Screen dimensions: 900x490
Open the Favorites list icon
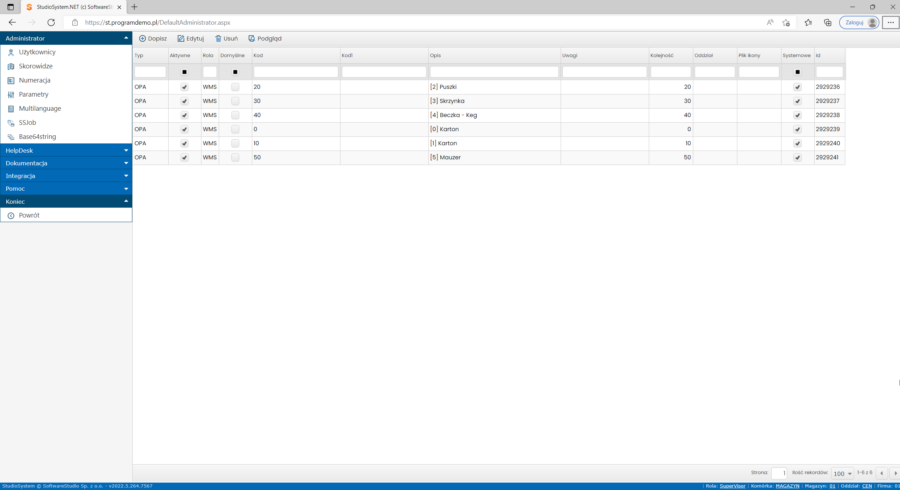click(808, 22)
